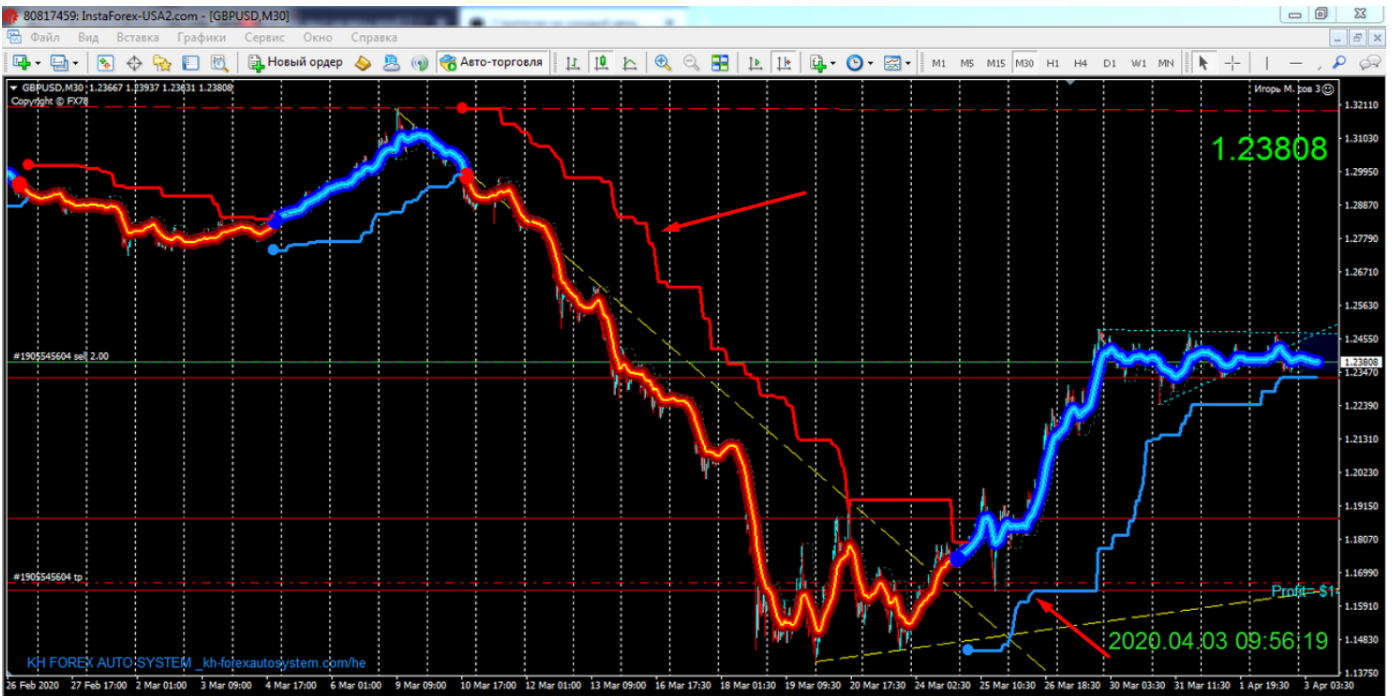1394x696 pixels.
Task: Open the Strategy Tester icon
Action: (x=219, y=62)
